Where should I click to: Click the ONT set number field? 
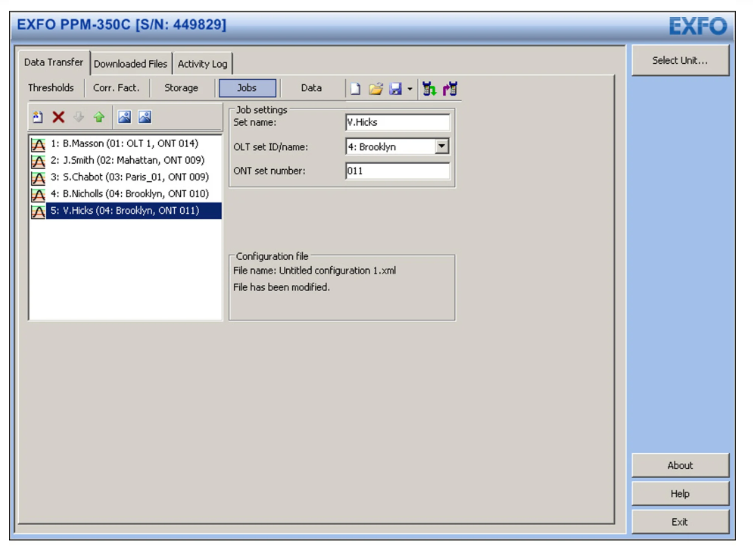[397, 171]
